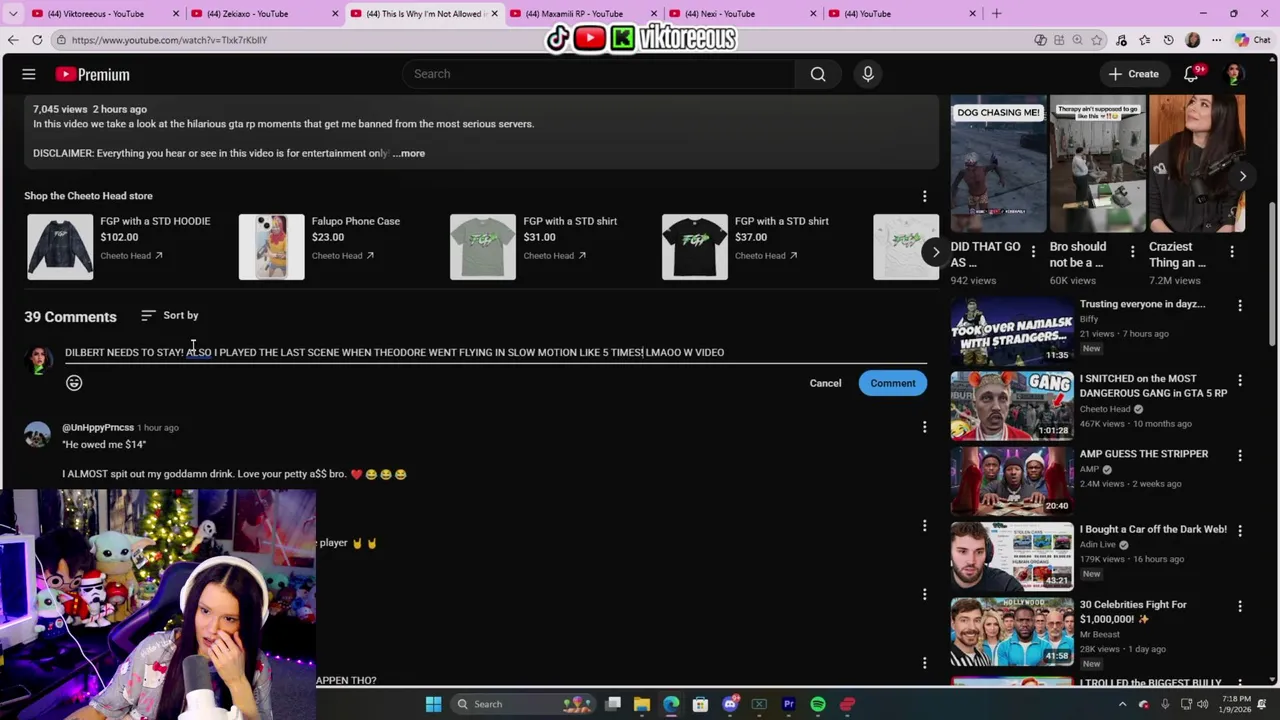
Task: Open the Windows Start menu
Action: (x=433, y=704)
